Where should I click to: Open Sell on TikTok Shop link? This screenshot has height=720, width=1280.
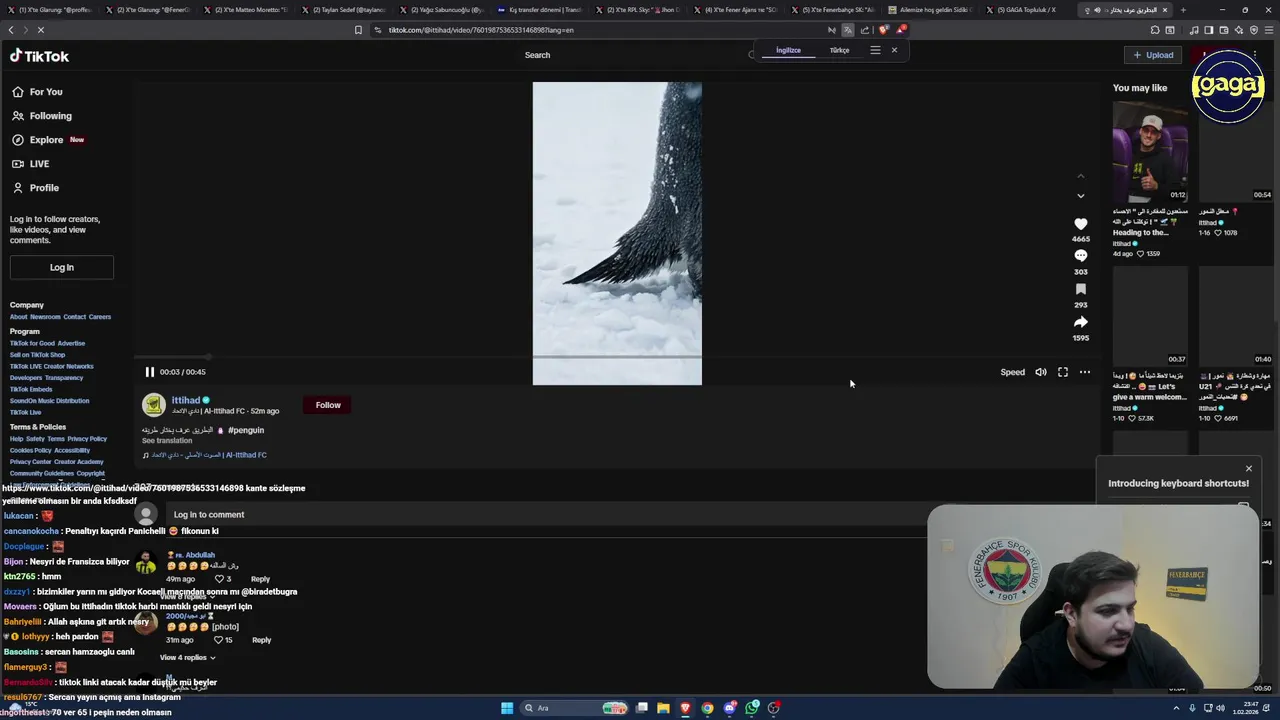click(x=37, y=355)
